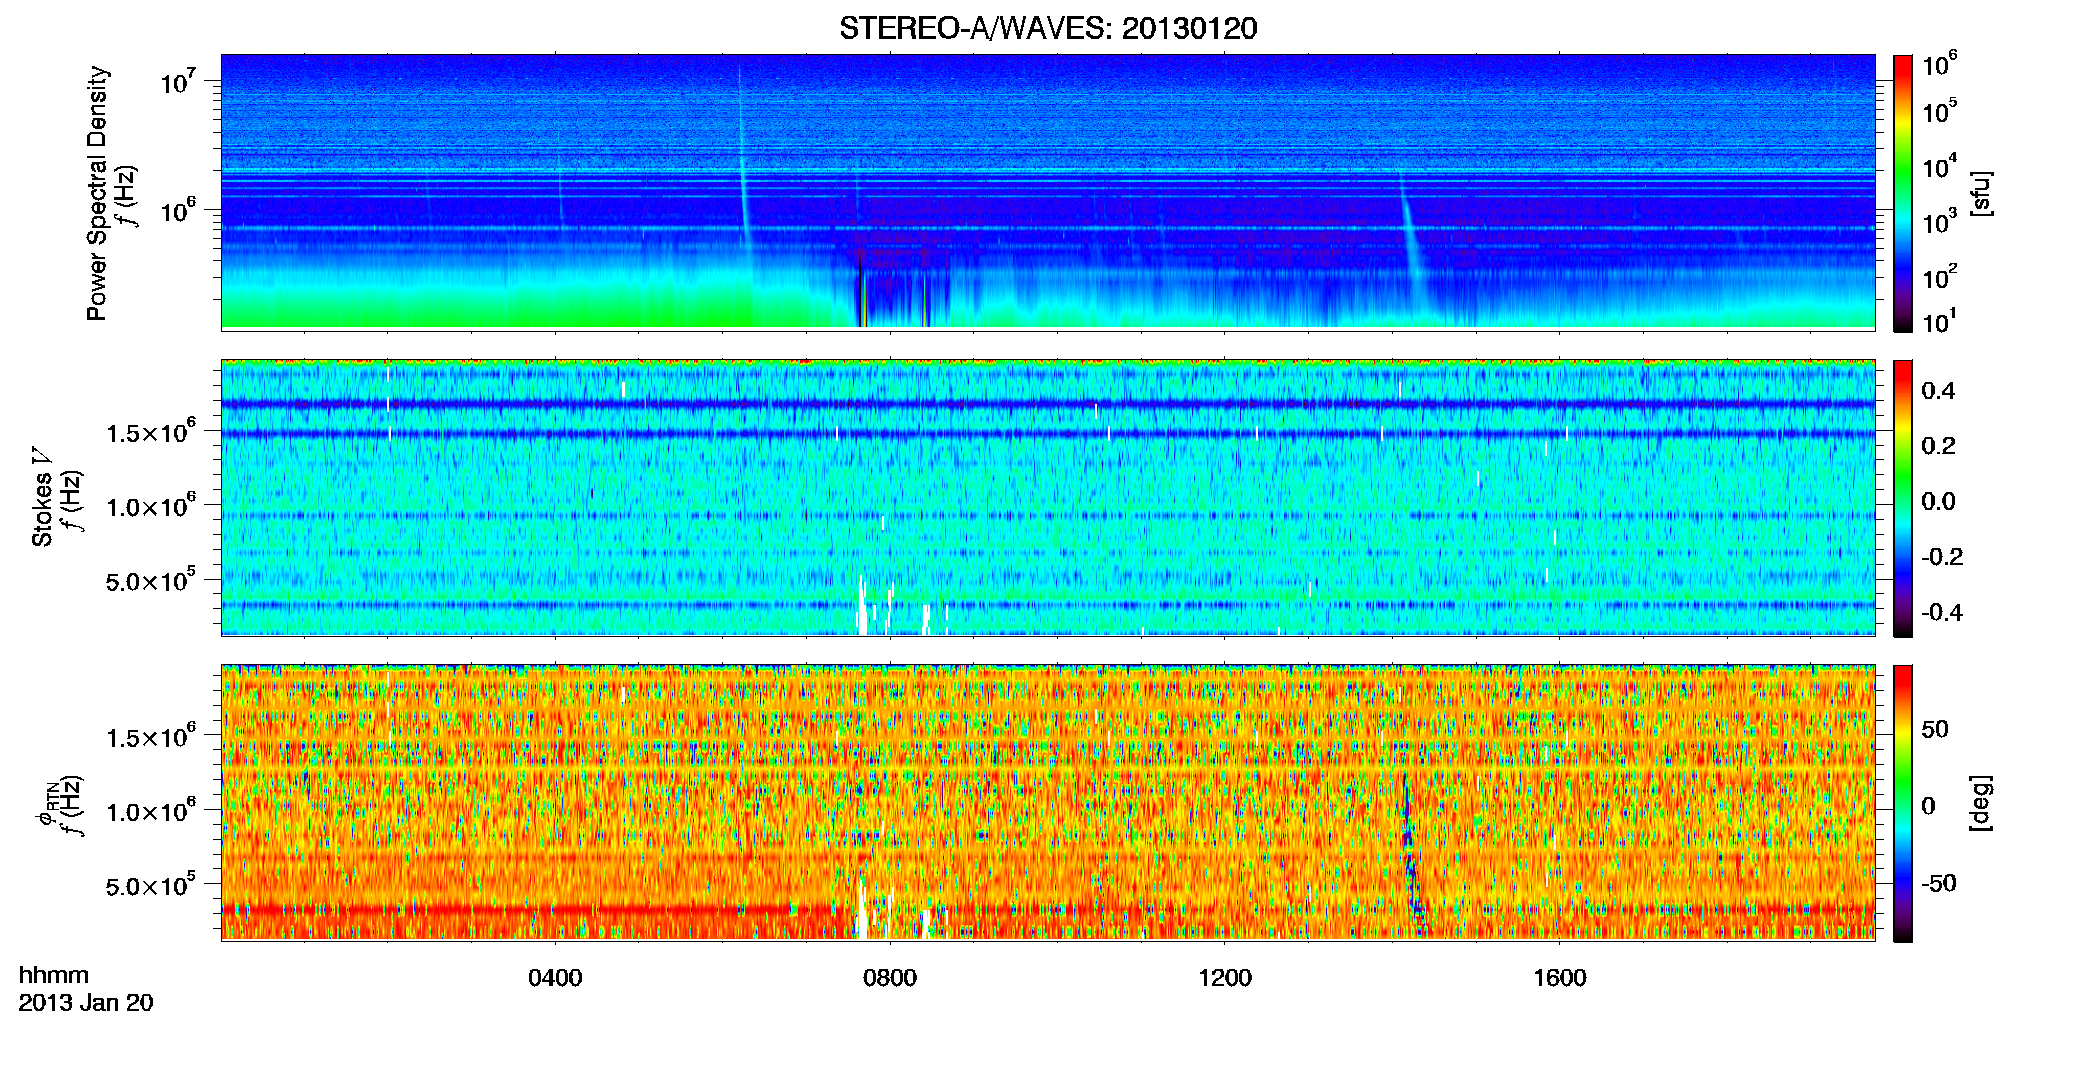2096x1080 pixels.
Task: Select the Stokes V axis label
Action: click(42, 497)
